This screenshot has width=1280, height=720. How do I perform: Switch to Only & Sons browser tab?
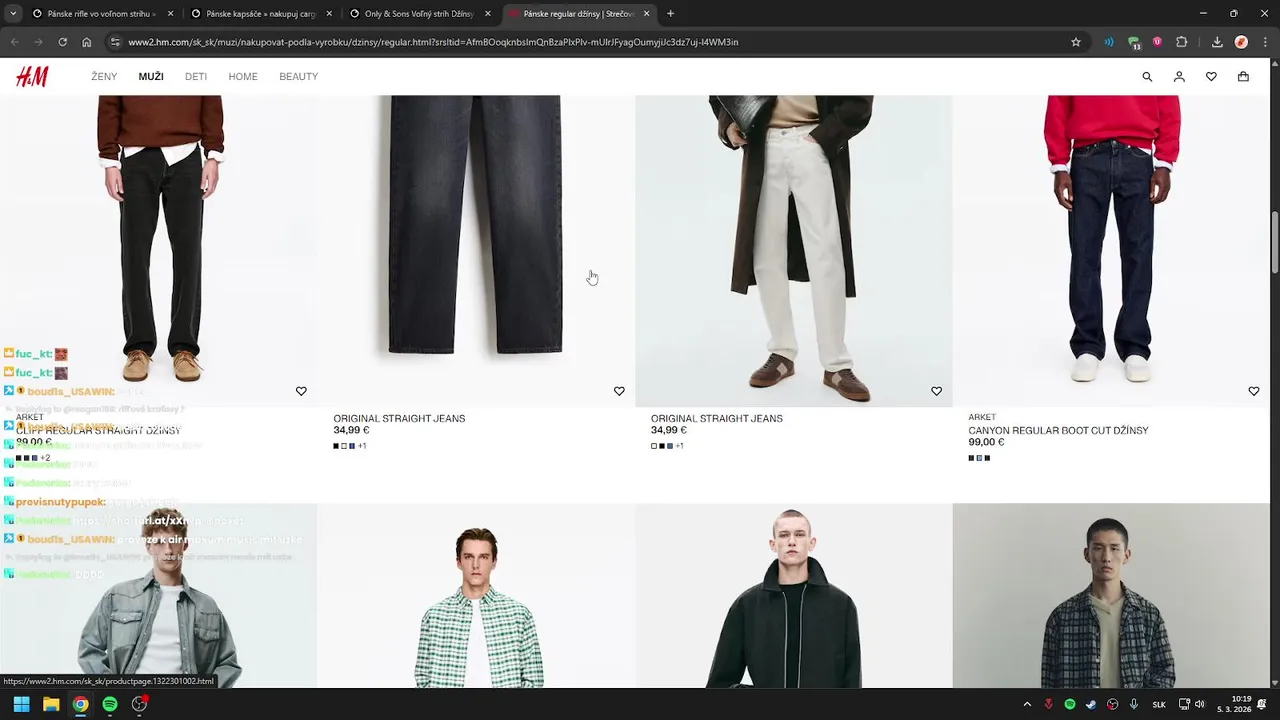(x=419, y=14)
